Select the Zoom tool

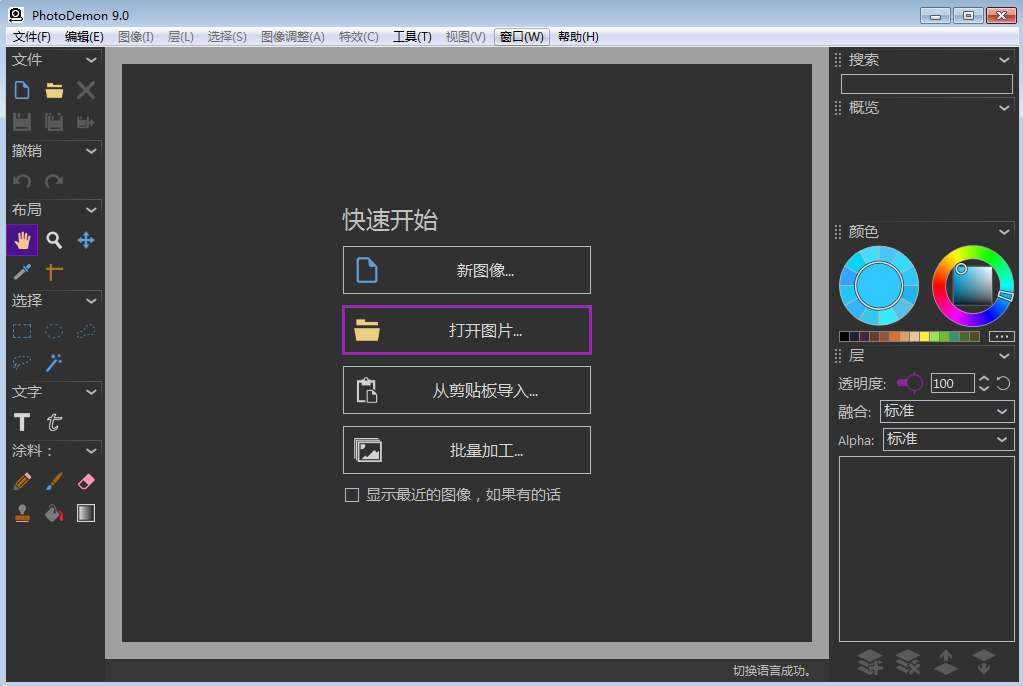point(53,240)
